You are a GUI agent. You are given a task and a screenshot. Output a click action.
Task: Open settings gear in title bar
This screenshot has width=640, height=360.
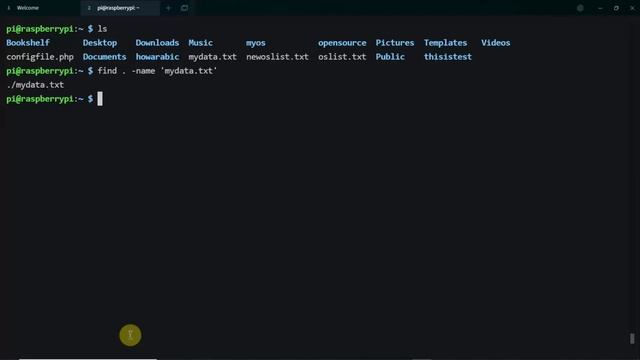(580, 8)
